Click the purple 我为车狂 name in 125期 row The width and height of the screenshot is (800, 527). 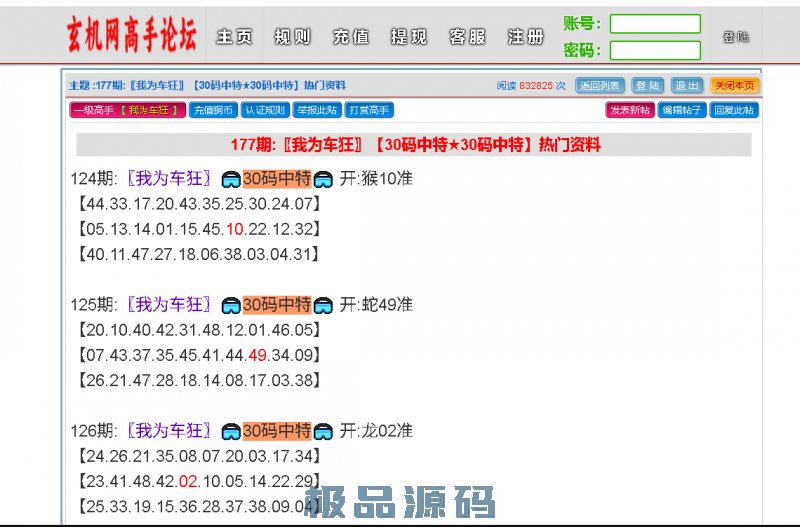coord(169,305)
